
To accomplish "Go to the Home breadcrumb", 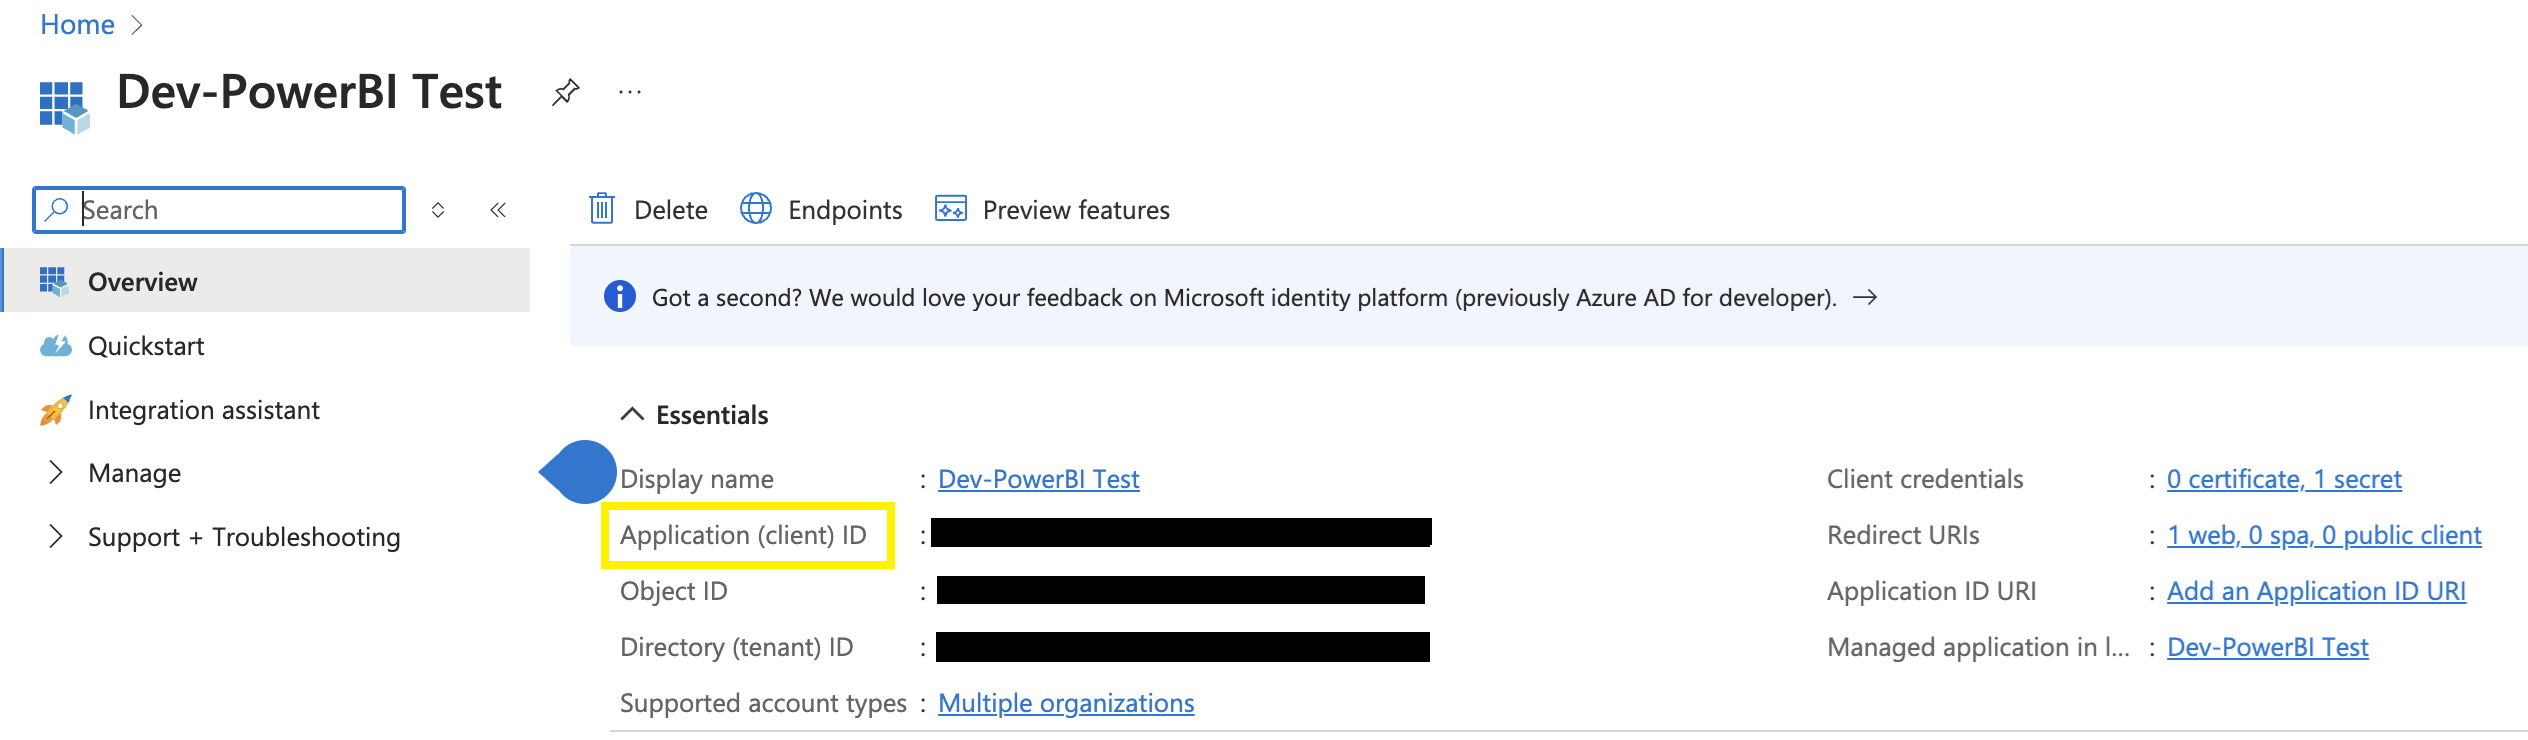I will click(x=77, y=25).
